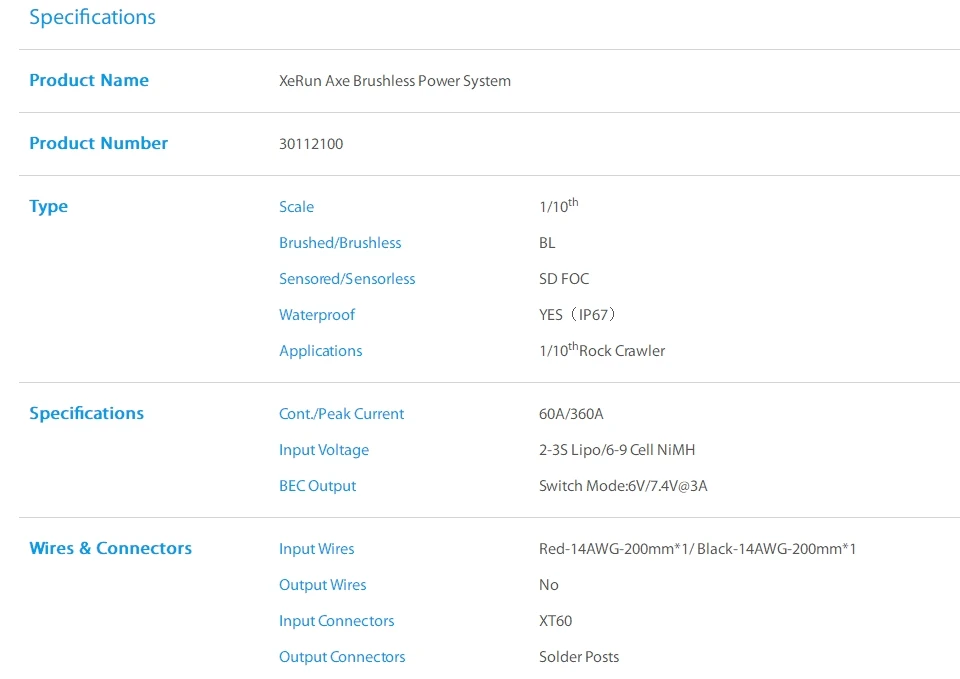The image size is (960, 679).
Task: Click the '1/10th' scale value
Action: (x=558, y=206)
